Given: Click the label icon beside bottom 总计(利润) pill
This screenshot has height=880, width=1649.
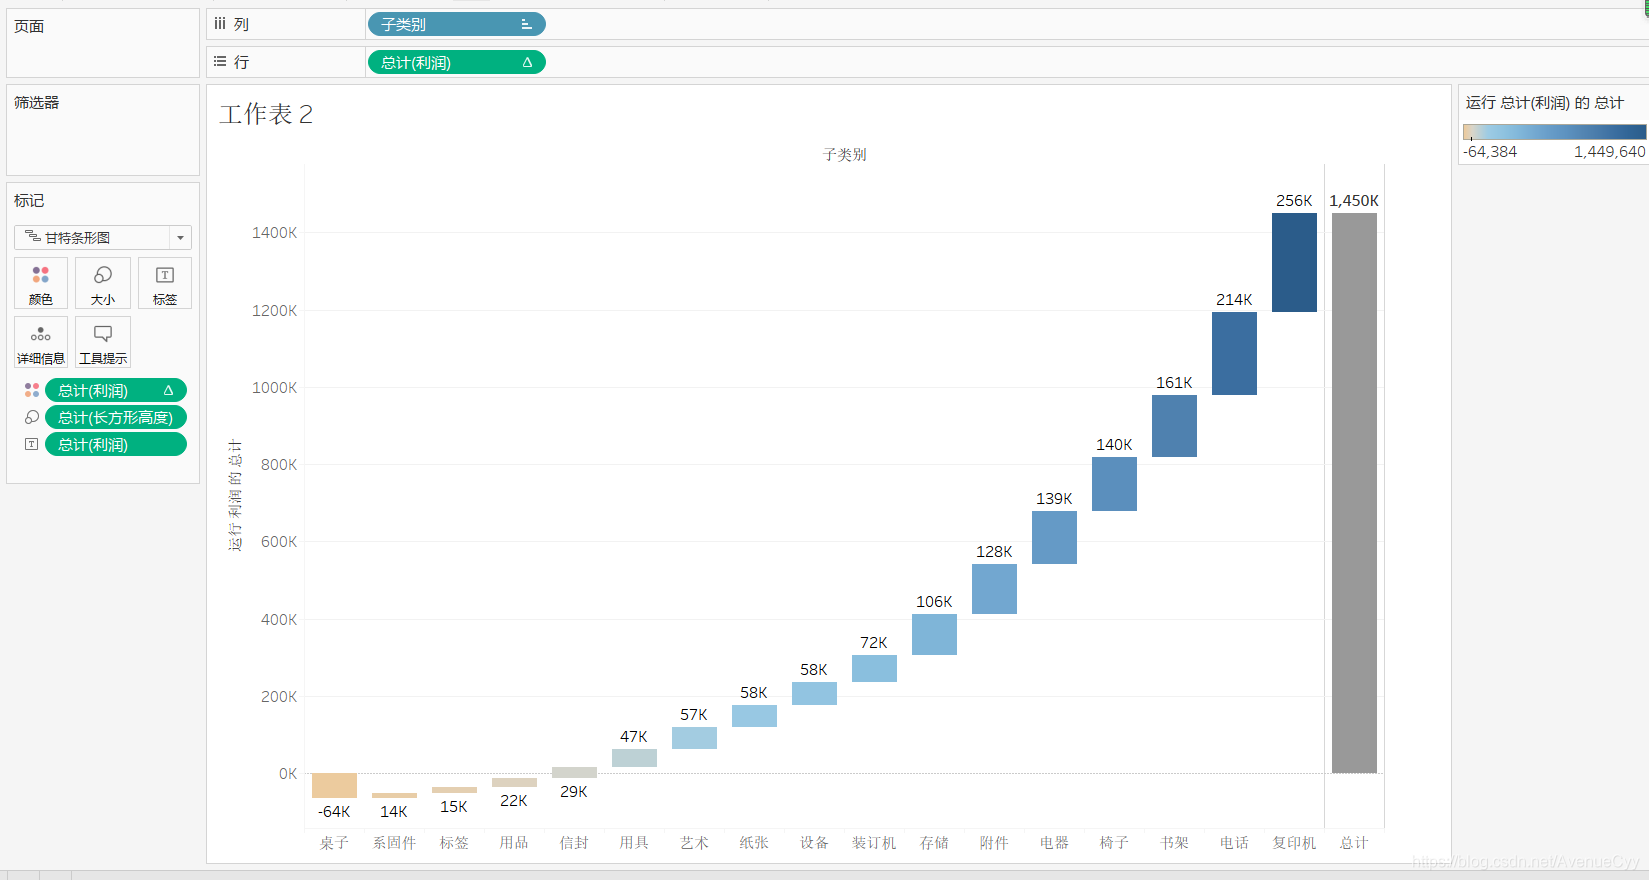Looking at the screenshot, I should pos(32,444).
